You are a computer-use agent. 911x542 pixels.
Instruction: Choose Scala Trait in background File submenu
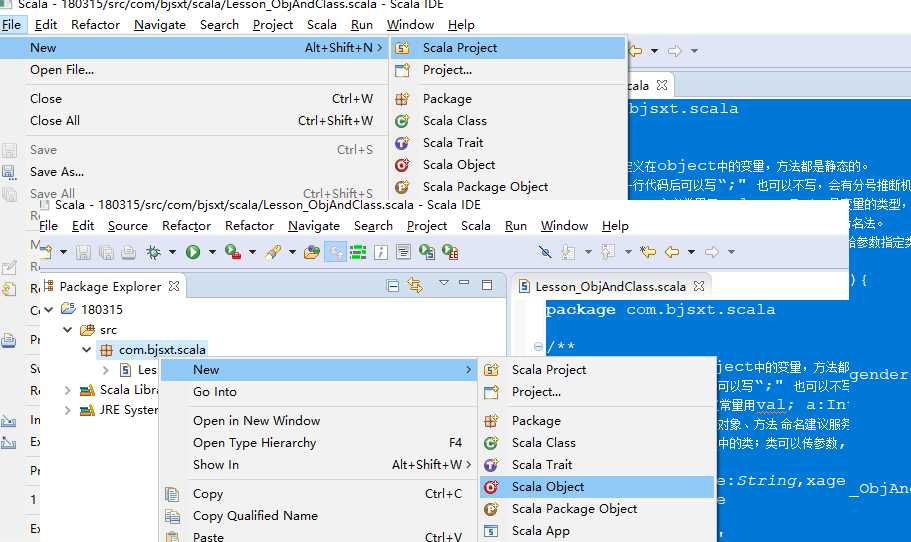coord(508,143)
